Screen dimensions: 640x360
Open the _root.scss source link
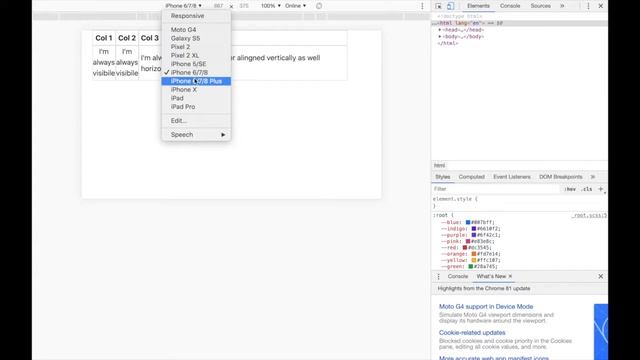pos(589,216)
